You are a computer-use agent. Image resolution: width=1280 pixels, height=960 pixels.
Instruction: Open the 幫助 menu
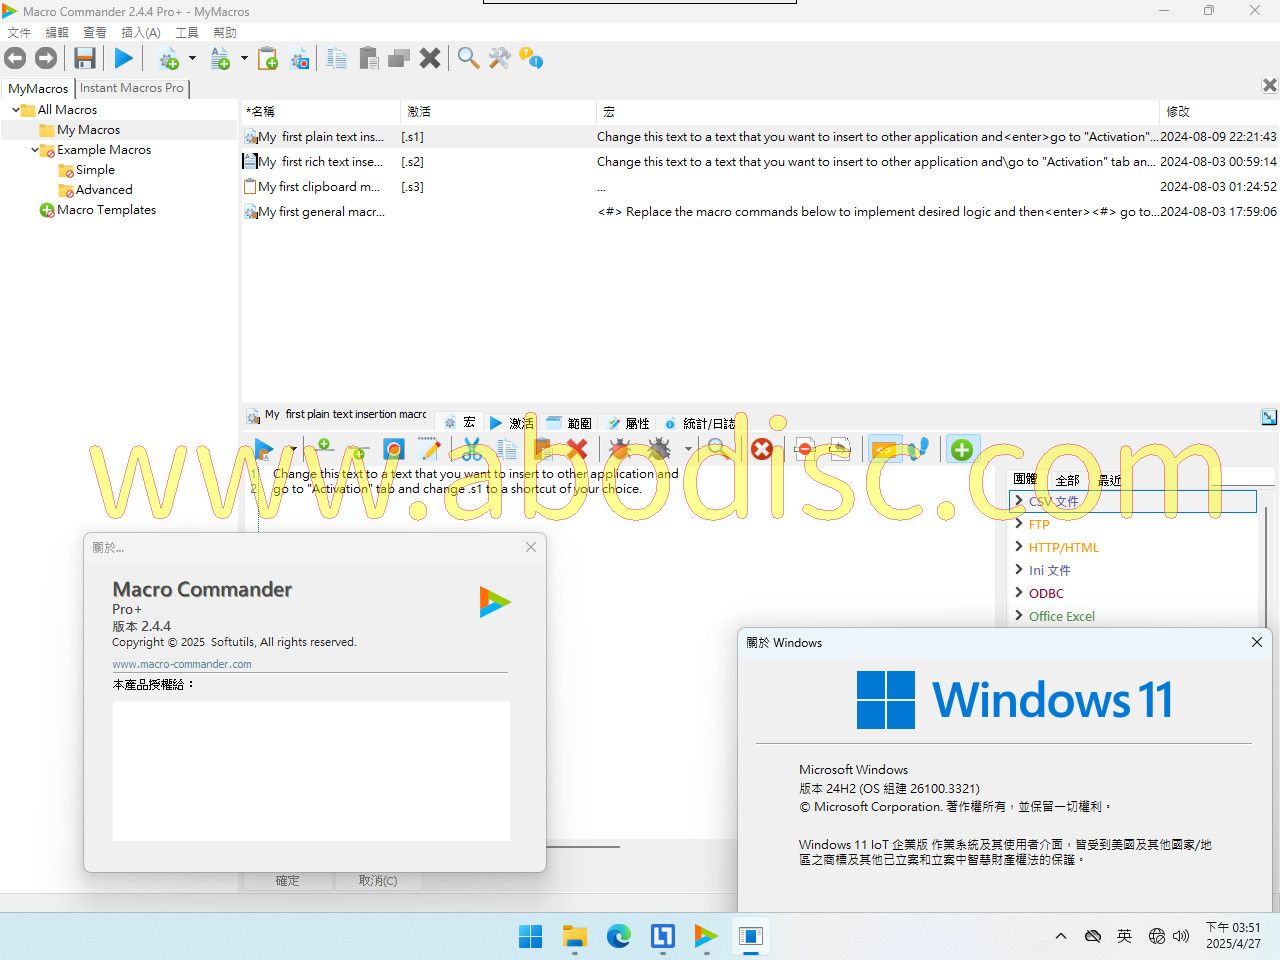[225, 33]
